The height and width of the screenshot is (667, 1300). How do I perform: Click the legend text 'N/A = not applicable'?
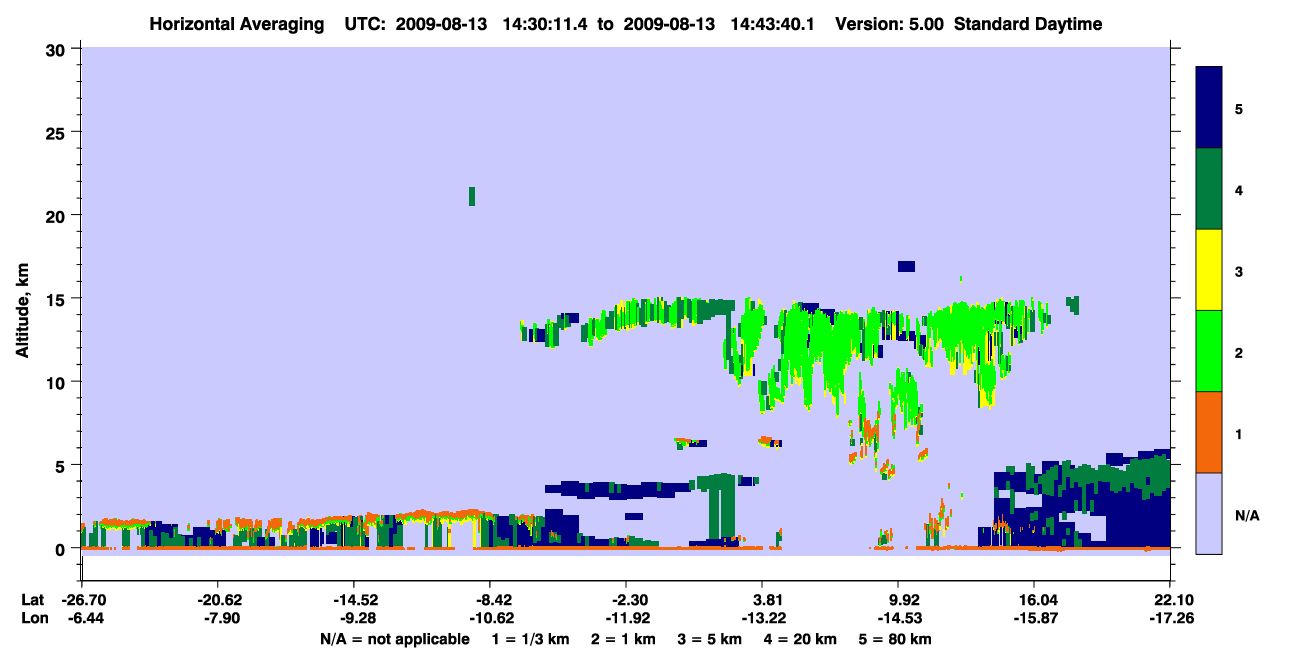[394, 639]
